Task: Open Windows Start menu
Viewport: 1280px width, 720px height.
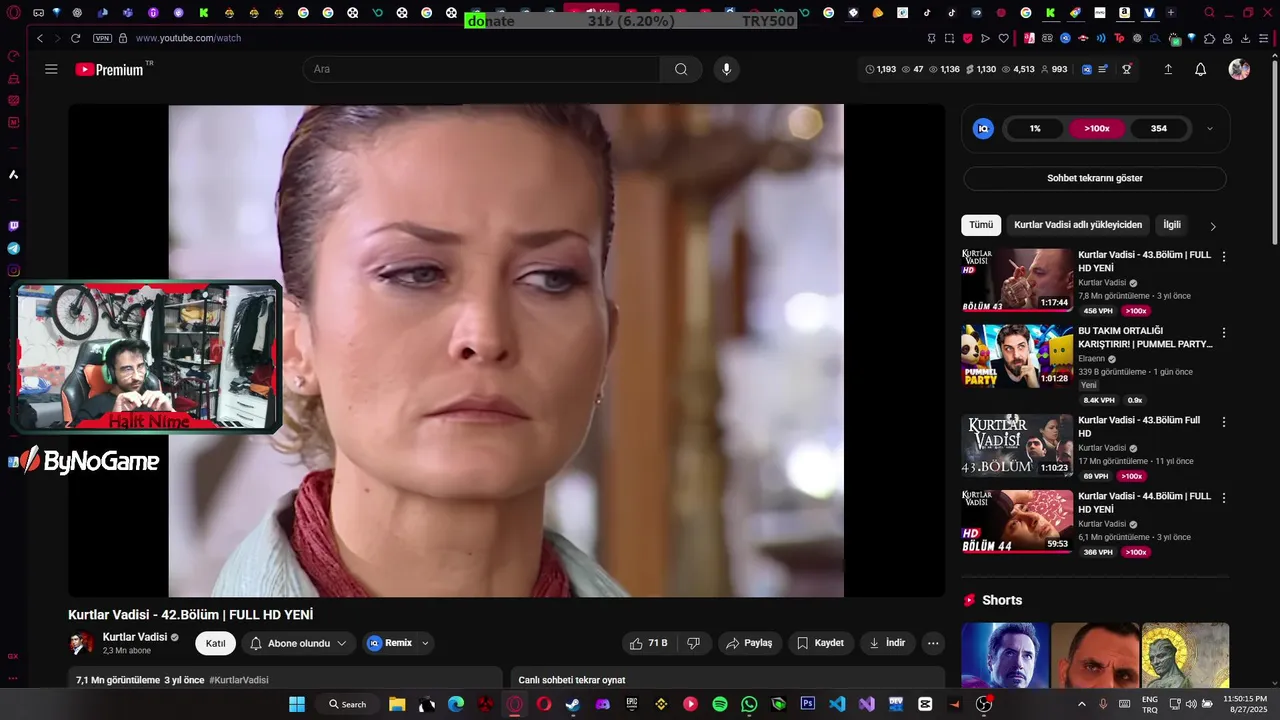Action: click(297, 704)
